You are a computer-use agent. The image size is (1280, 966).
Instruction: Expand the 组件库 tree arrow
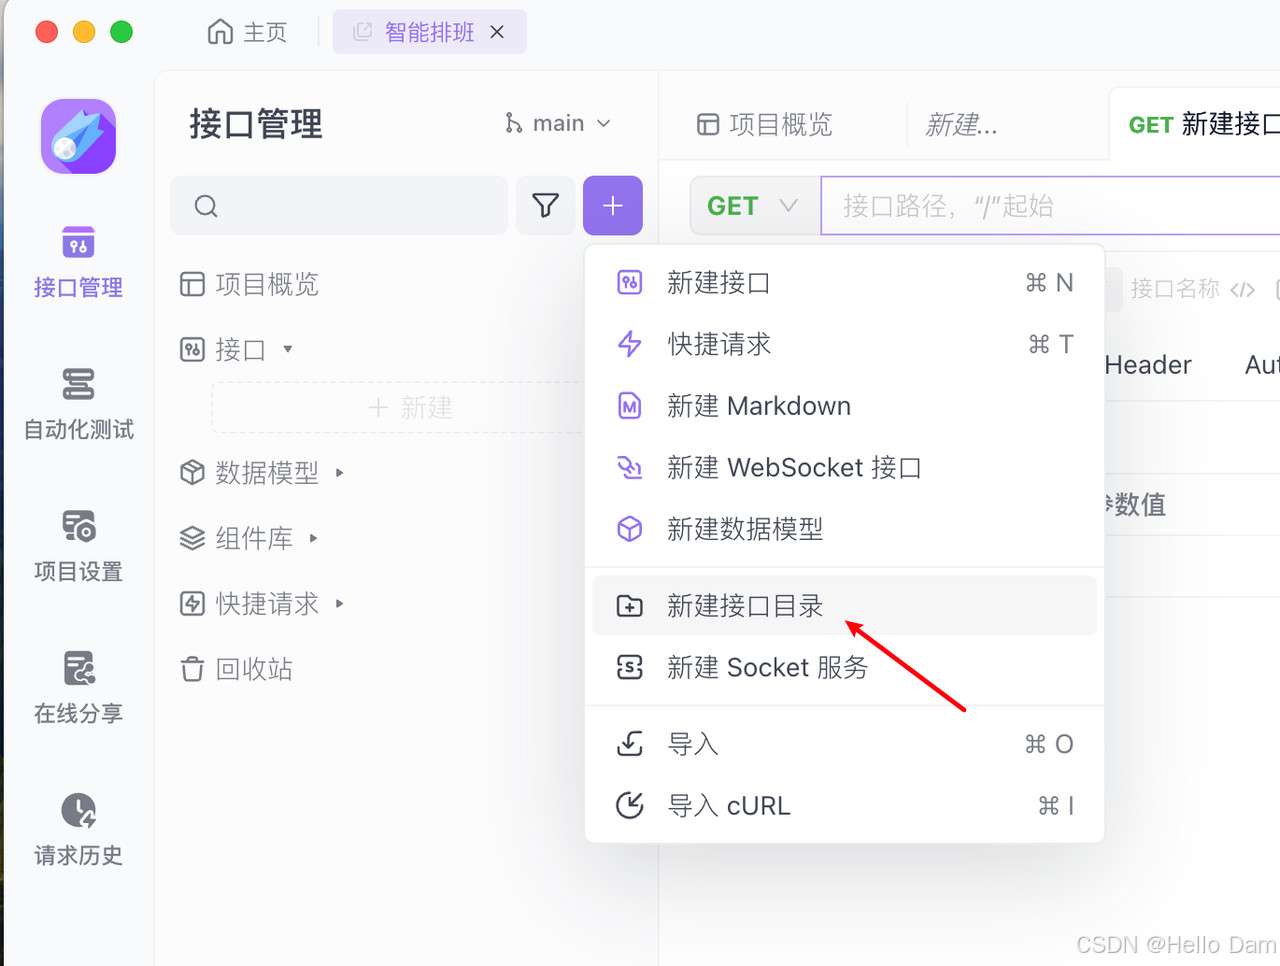click(x=314, y=538)
